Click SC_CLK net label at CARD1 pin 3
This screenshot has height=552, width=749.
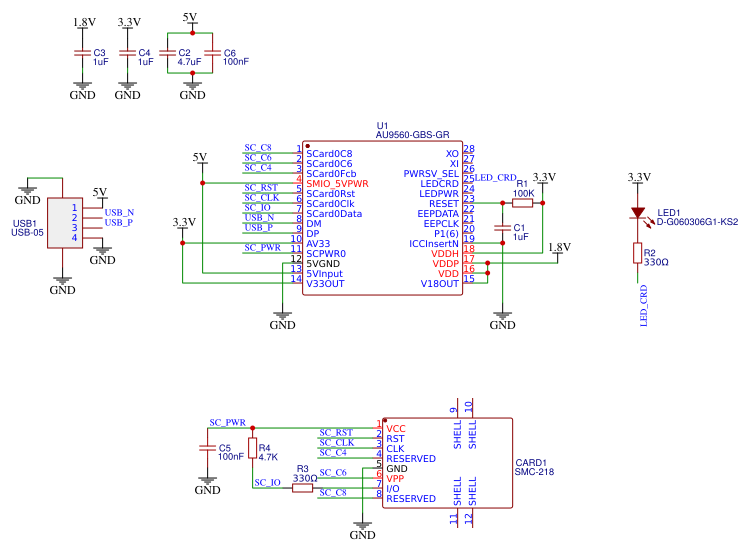click(337, 443)
